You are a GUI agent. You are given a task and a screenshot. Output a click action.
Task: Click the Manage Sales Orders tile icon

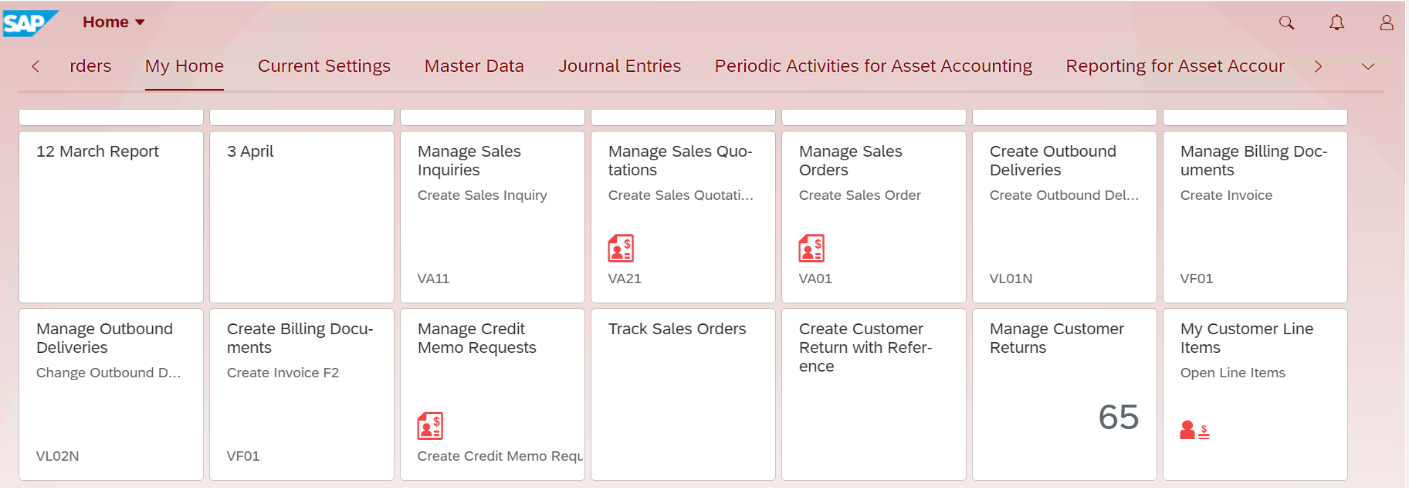point(812,248)
